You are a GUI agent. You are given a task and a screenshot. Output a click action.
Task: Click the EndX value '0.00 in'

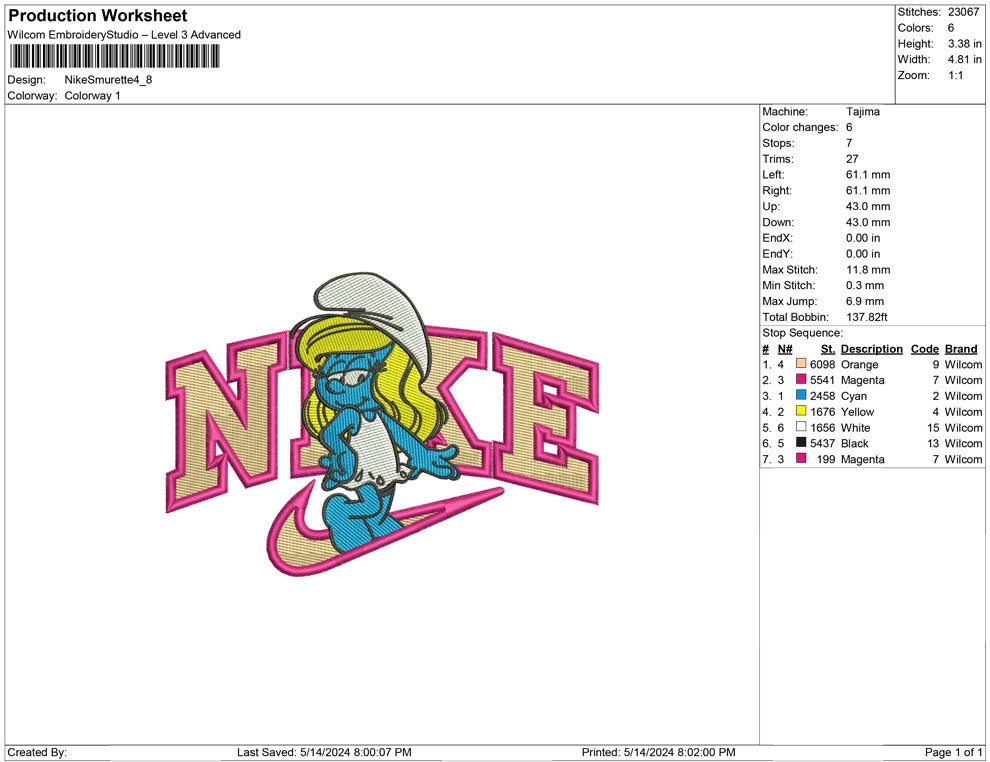coord(863,237)
